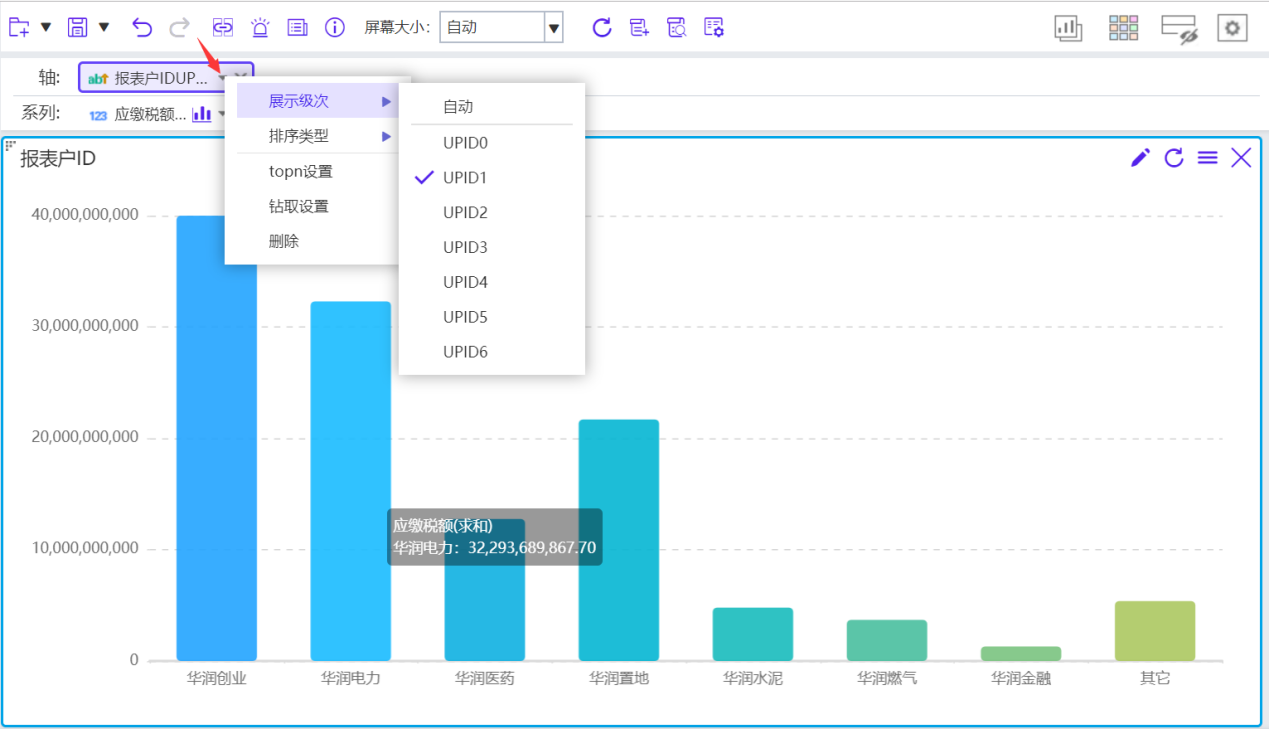Open the dropdown arrow beside new folder icon

point(46,27)
